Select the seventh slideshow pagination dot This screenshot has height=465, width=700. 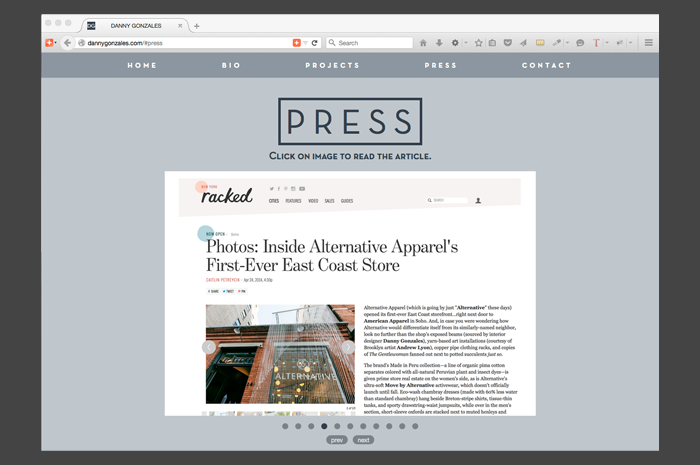363,426
